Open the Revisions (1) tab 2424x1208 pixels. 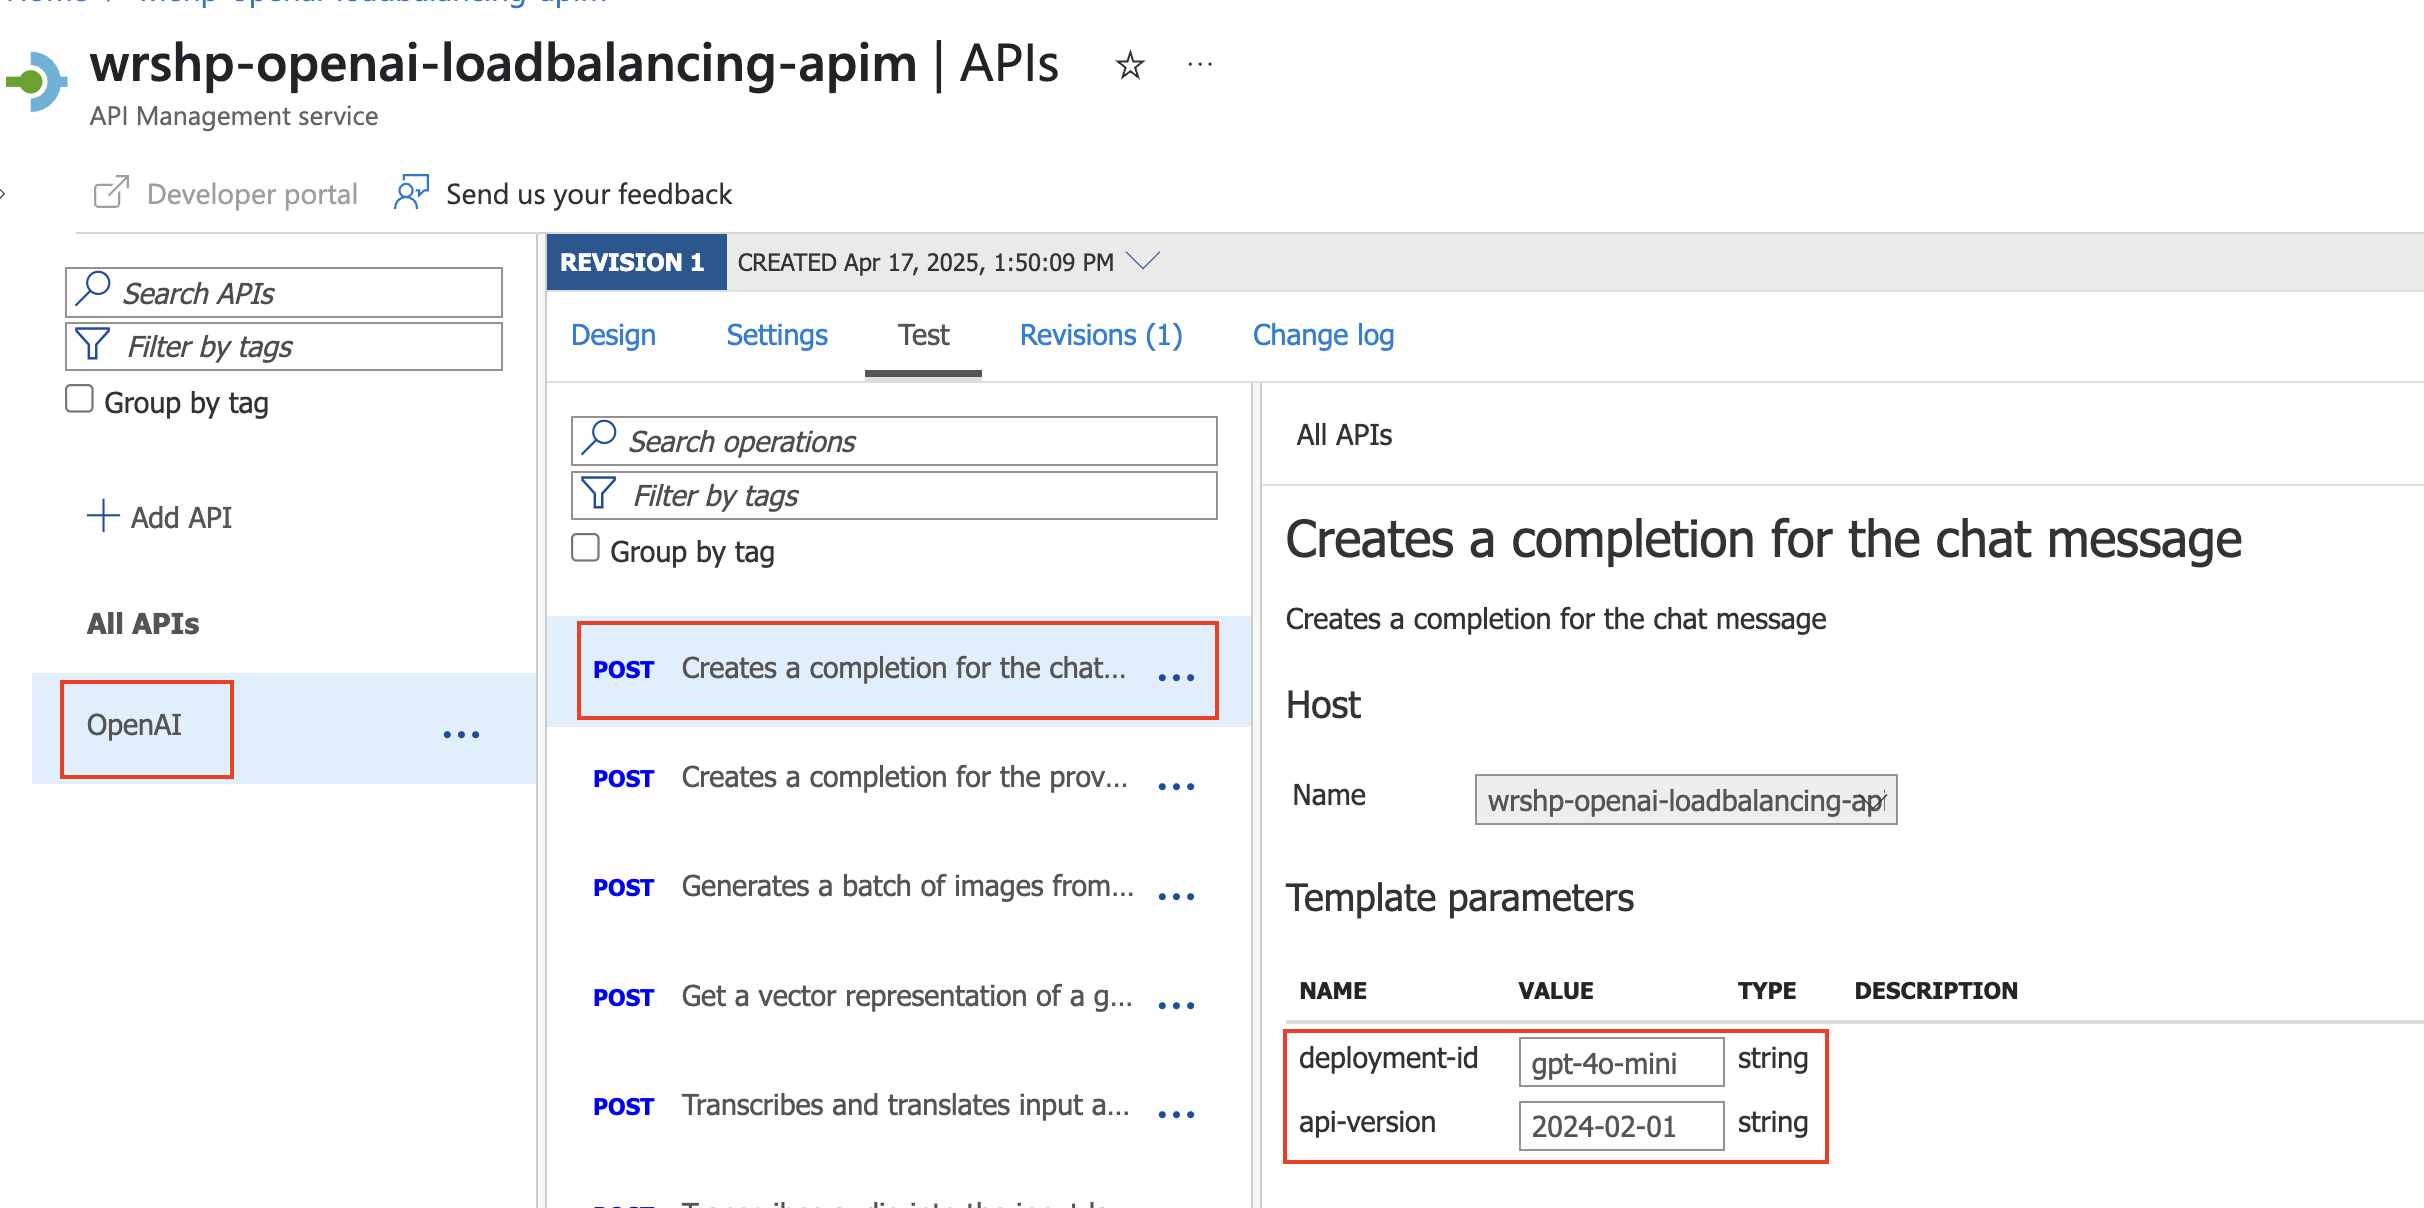[x=1101, y=335]
